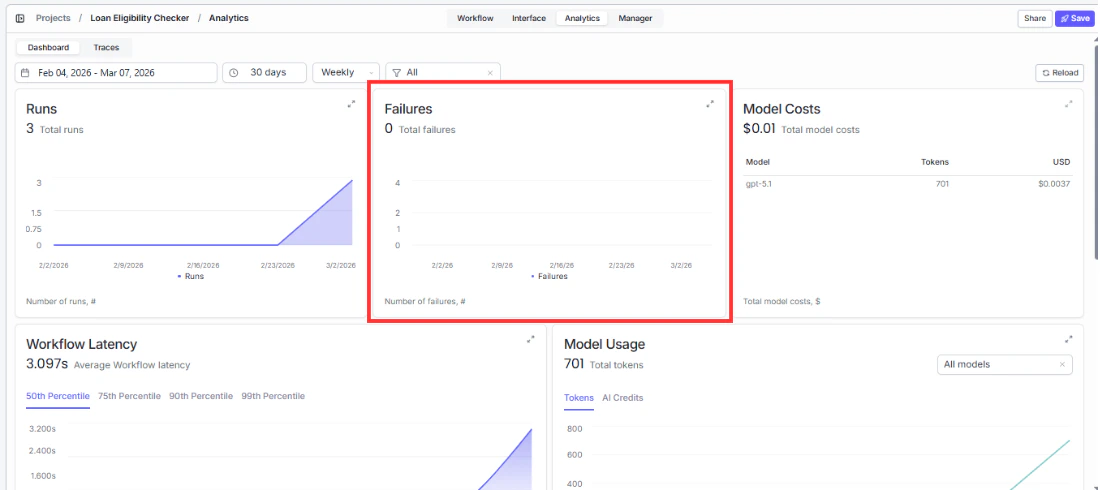
Task: Click the $0.0037 cost cell
Action: (1054, 185)
